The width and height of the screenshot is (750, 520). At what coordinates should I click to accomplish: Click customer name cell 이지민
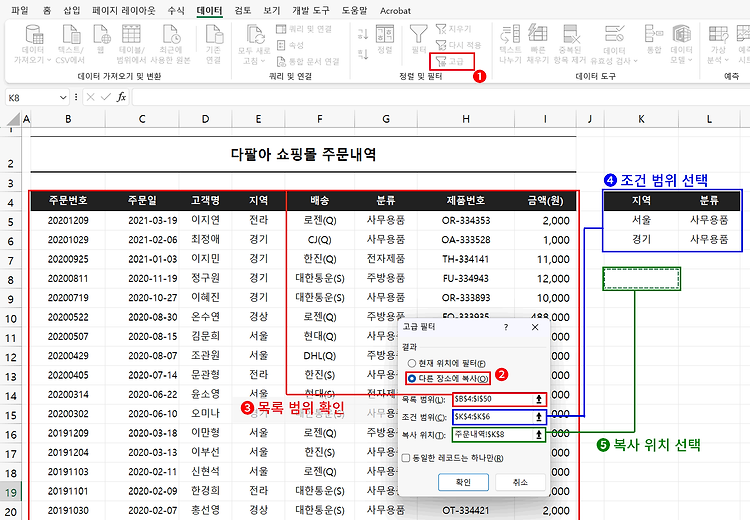pyautogui.click(x=205, y=259)
